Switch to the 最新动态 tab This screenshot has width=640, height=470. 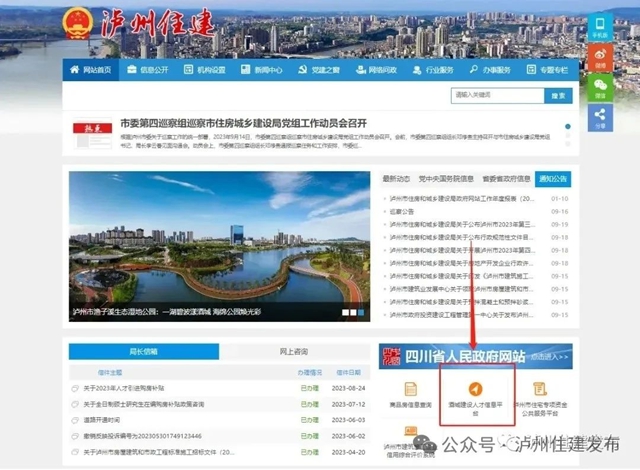pos(396,179)
